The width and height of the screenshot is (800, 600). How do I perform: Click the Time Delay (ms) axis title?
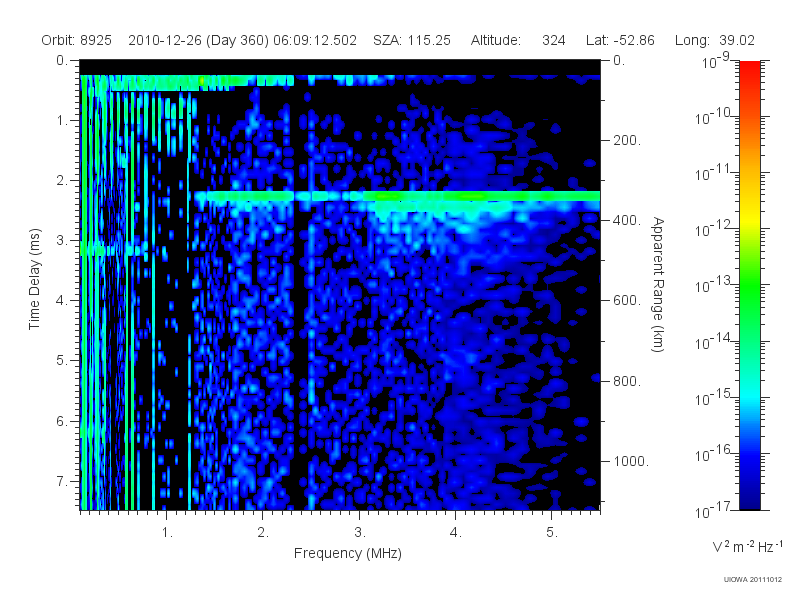point(34,279)
